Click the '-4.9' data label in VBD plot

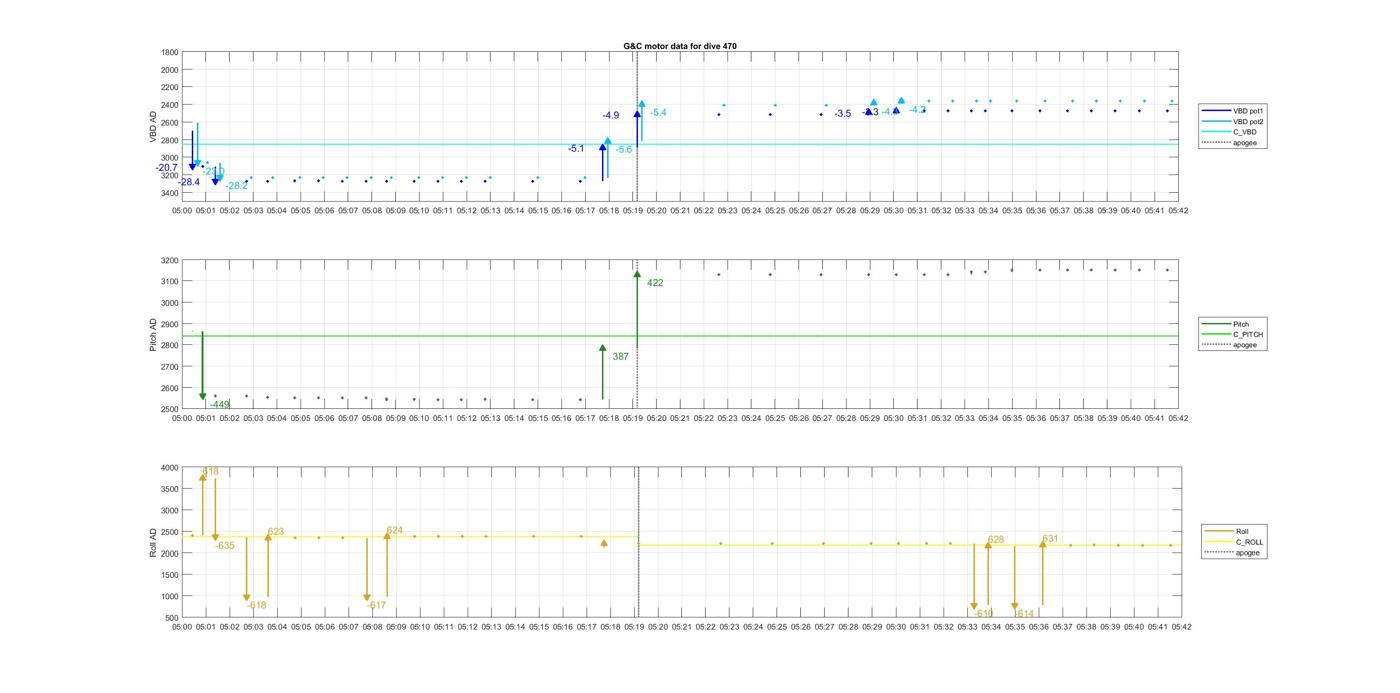(611, 116)
